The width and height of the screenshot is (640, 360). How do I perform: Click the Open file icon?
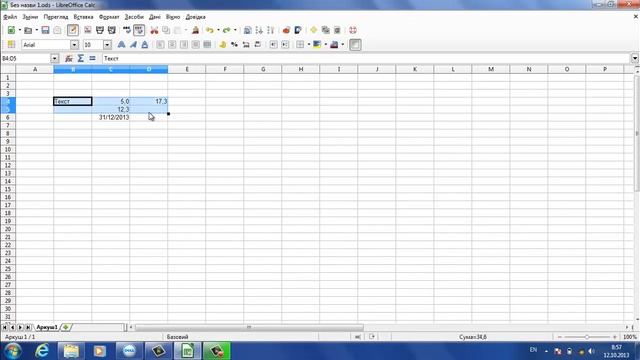point(28,30)
